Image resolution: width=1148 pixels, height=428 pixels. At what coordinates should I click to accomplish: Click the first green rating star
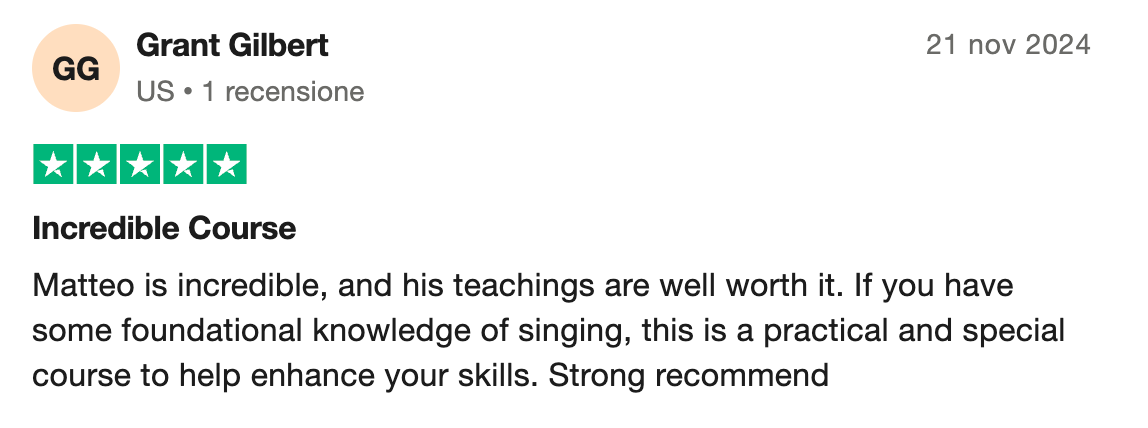pyautogui.click(x=53, y=165)
